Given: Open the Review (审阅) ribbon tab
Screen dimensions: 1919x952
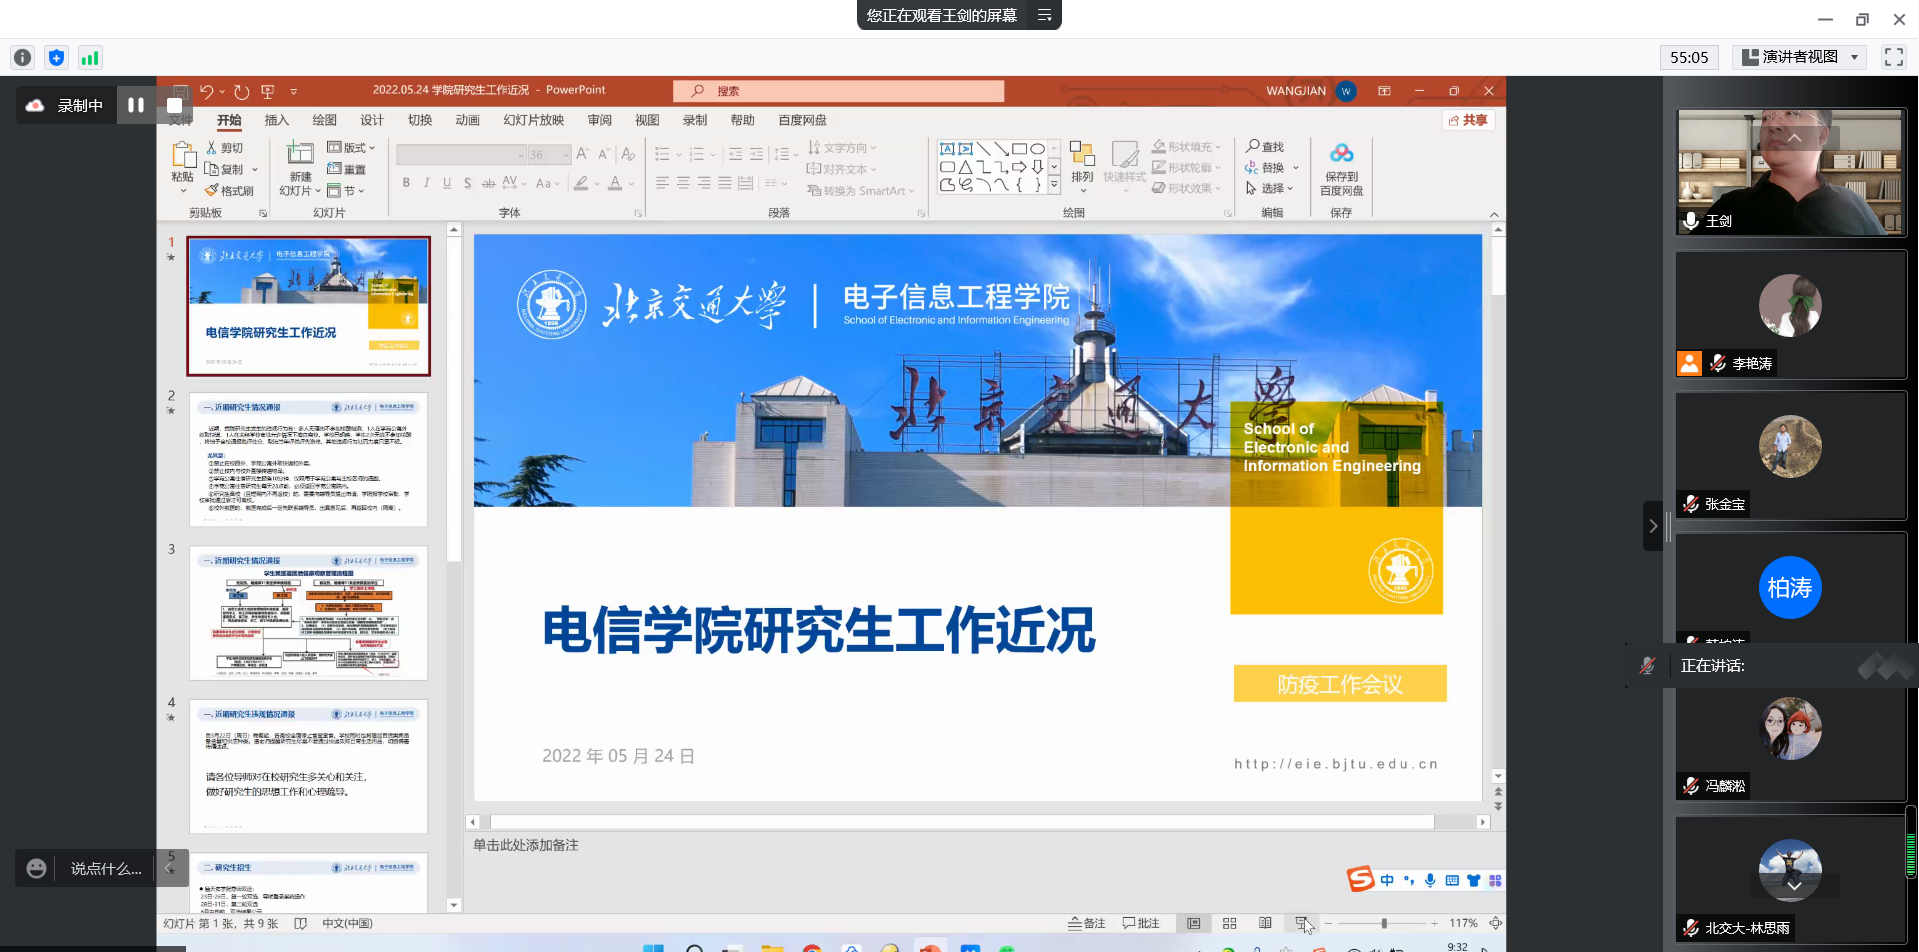Looking at the screenshot, I should coord(599,120).
